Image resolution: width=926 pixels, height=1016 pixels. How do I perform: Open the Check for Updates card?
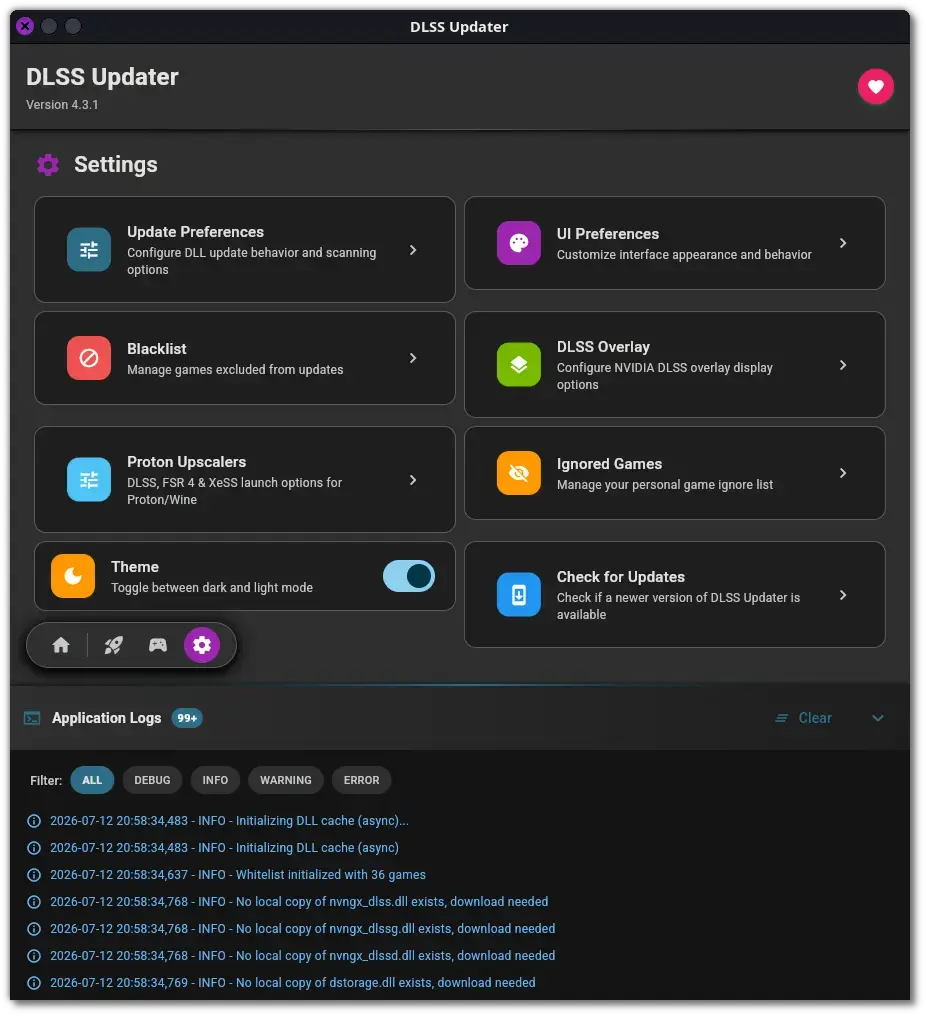675,595
